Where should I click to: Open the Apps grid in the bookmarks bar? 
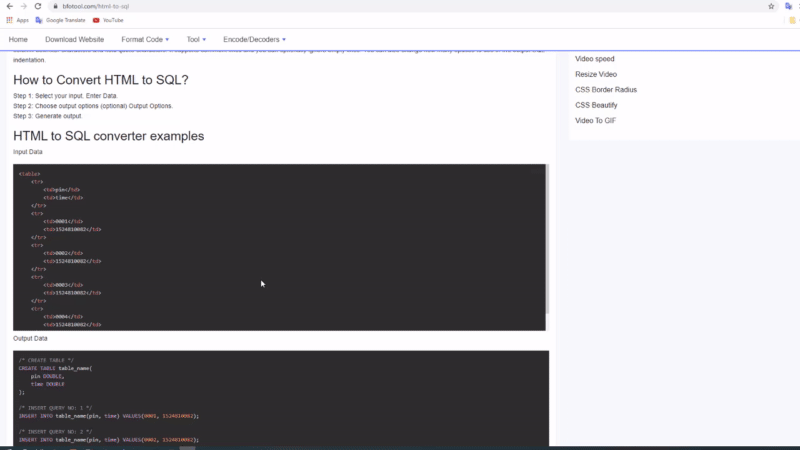pos(17,20)
